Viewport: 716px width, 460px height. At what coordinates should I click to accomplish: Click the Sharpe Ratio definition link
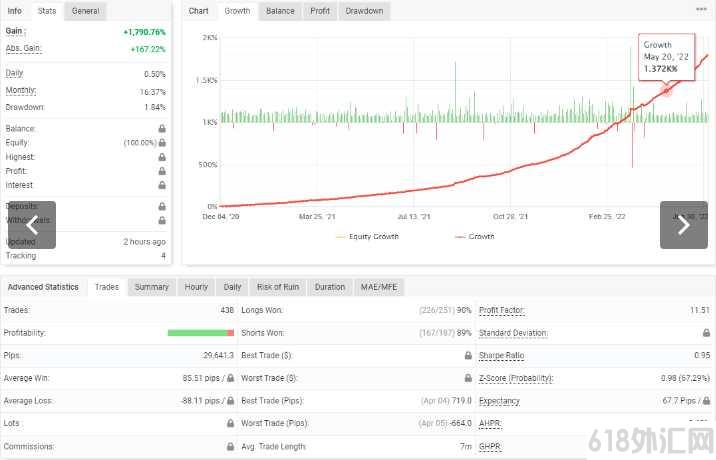coord(501,355)
